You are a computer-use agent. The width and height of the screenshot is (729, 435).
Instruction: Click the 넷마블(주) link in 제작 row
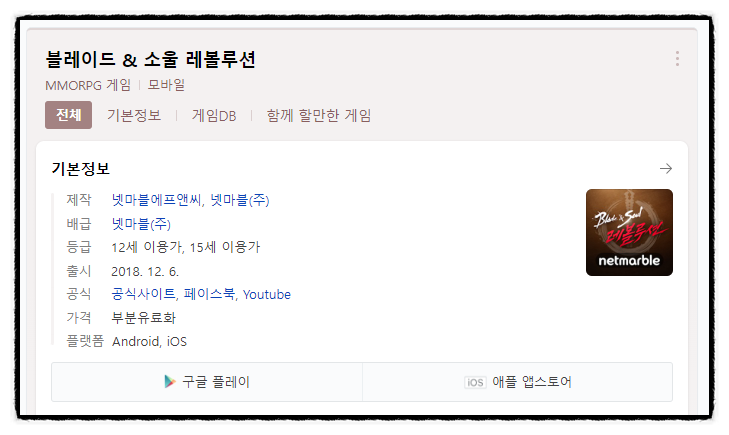[x=240, y=200]
